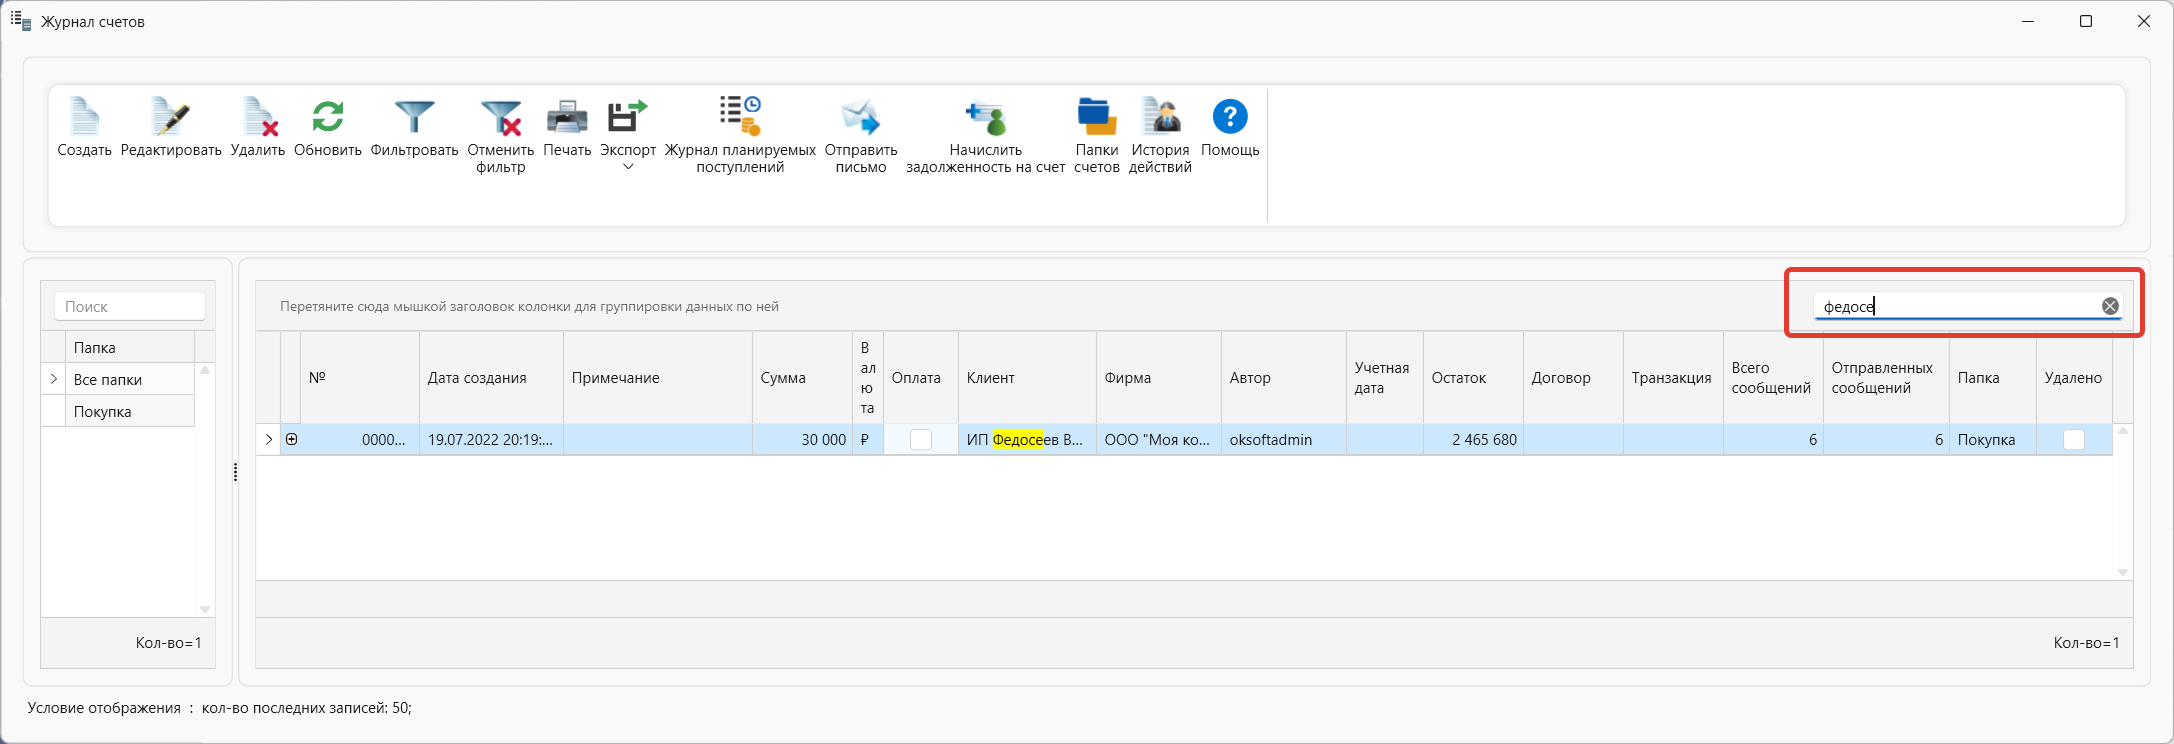Toggle the Удалено checkbox in the row
The height and width of the screenshot is (744, 2174).
pyautogui.click(x=2074, y=440)
